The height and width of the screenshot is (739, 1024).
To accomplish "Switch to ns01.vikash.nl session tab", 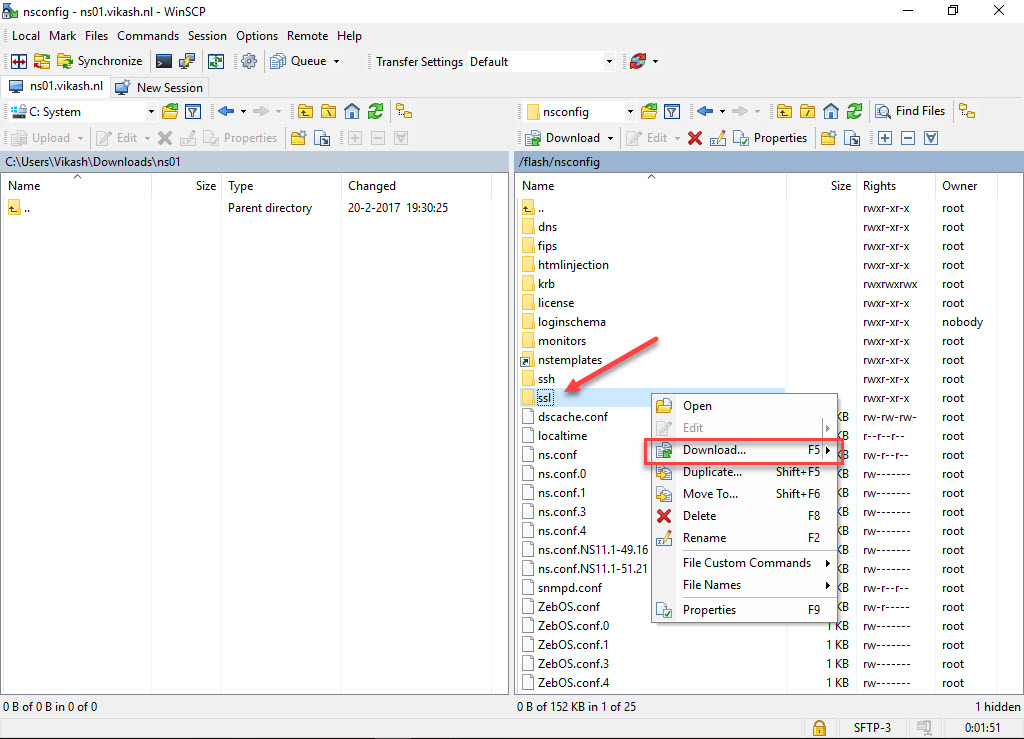I will point(56,86).
